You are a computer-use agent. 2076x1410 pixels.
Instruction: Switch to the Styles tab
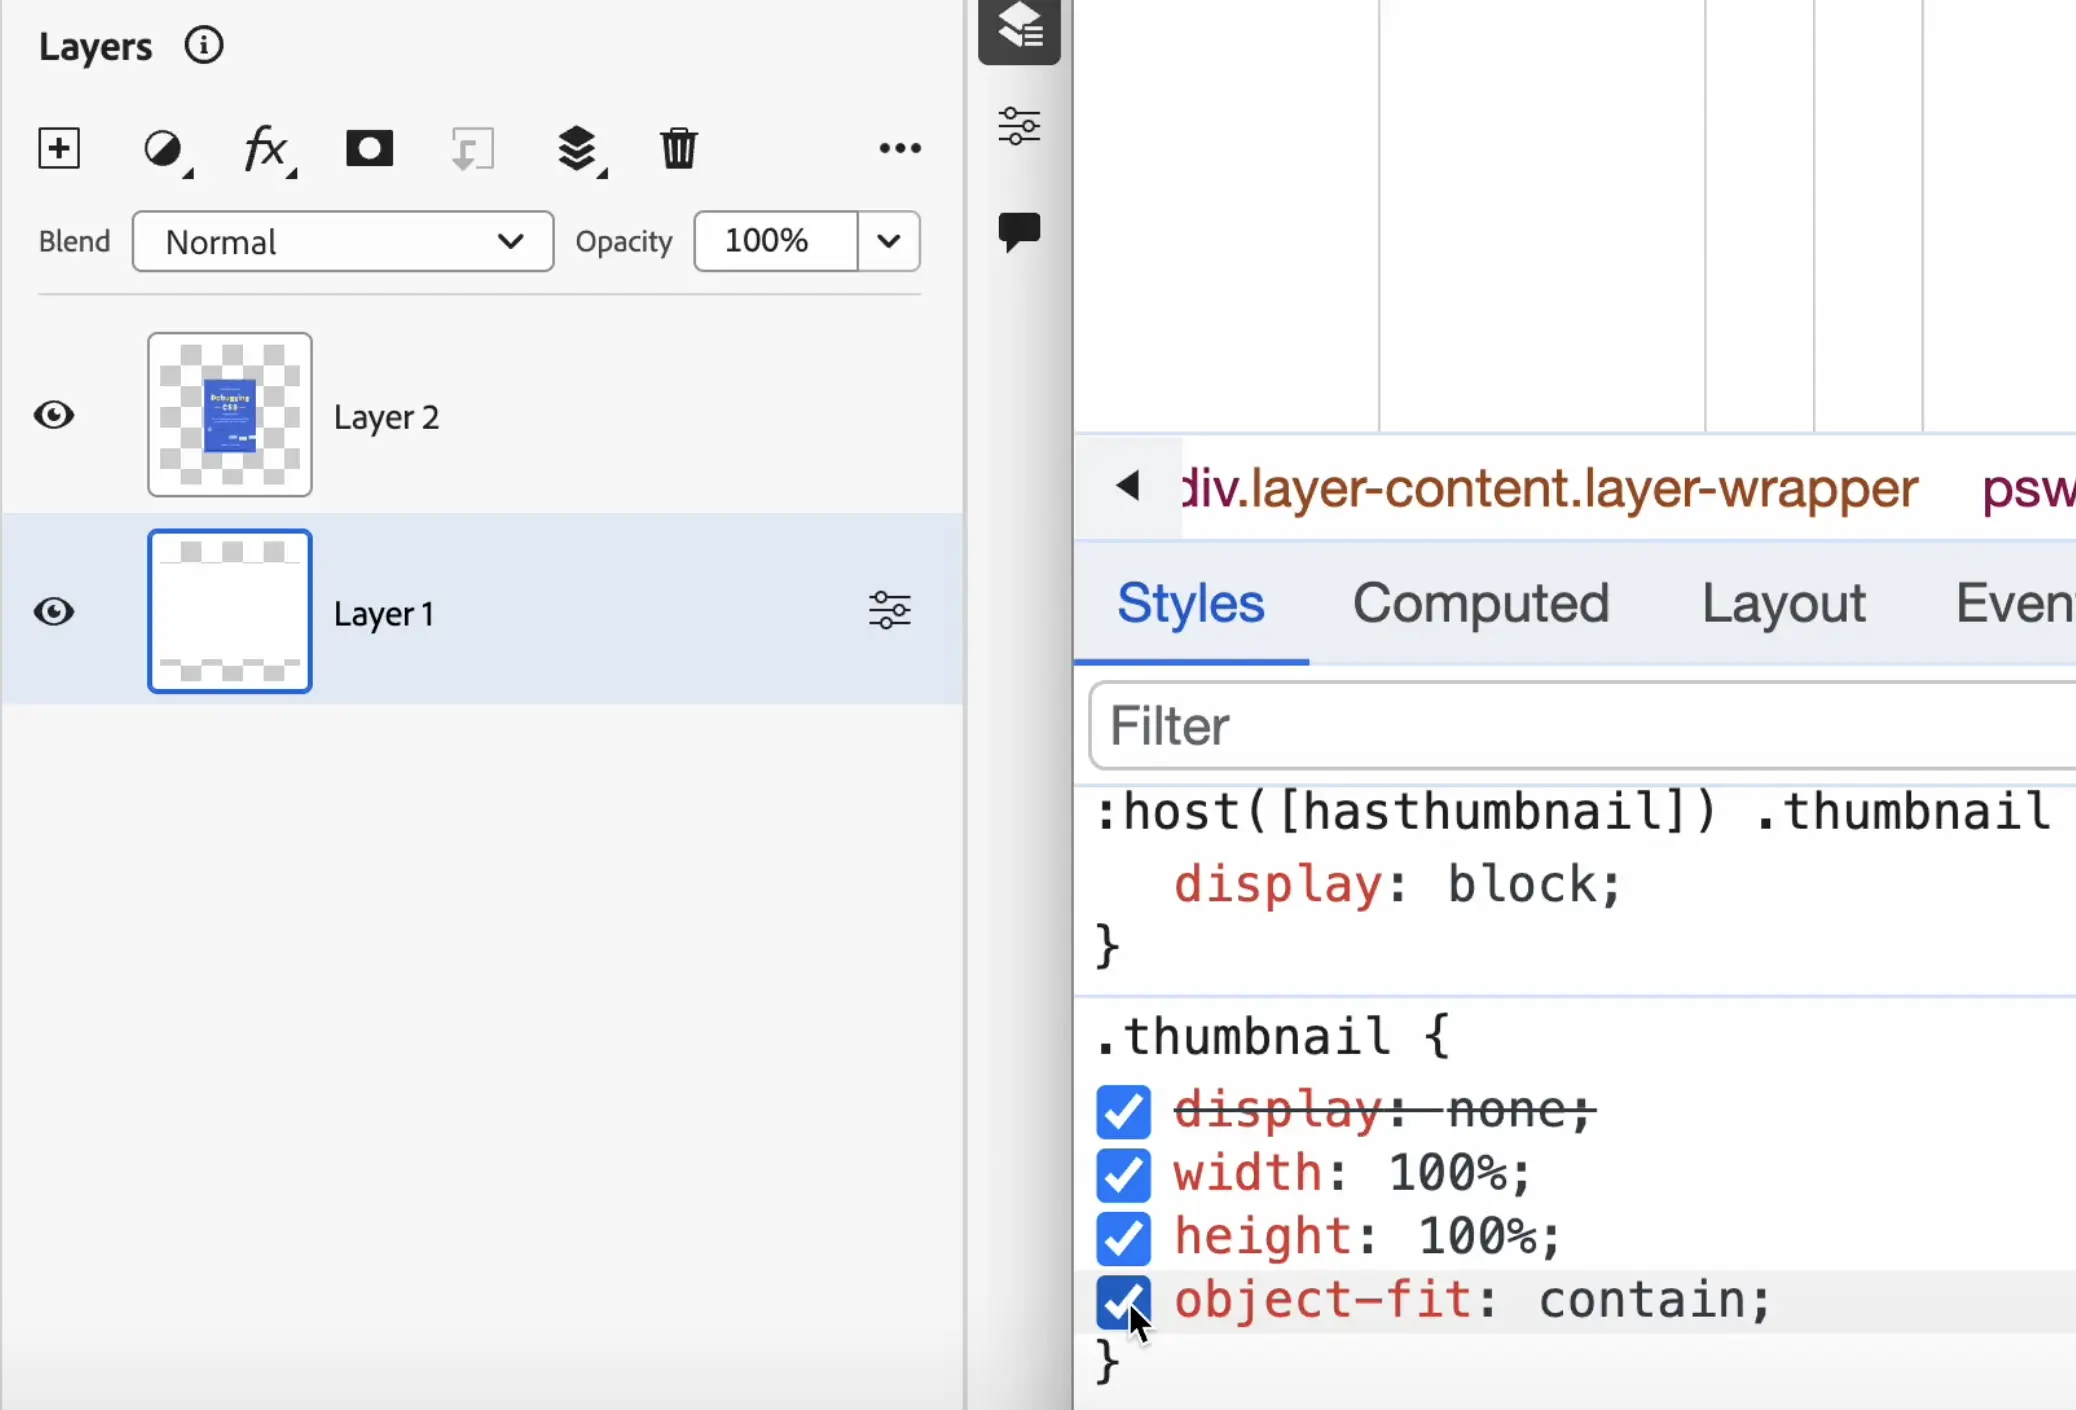click(1191, 603)
